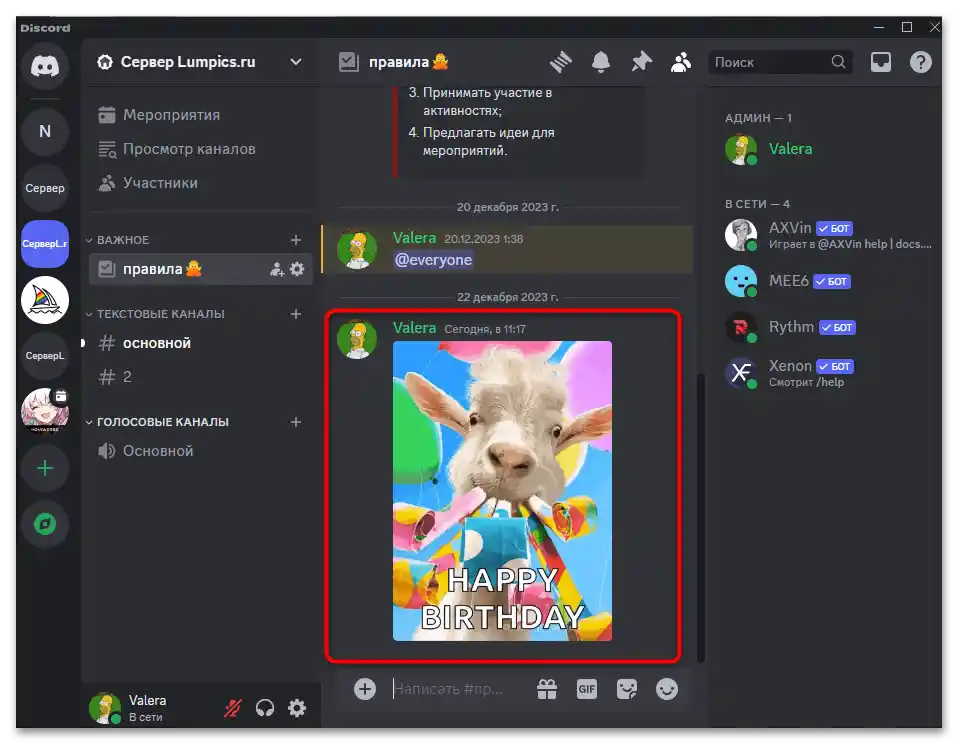Click search magnifier icon

point(838,62)
